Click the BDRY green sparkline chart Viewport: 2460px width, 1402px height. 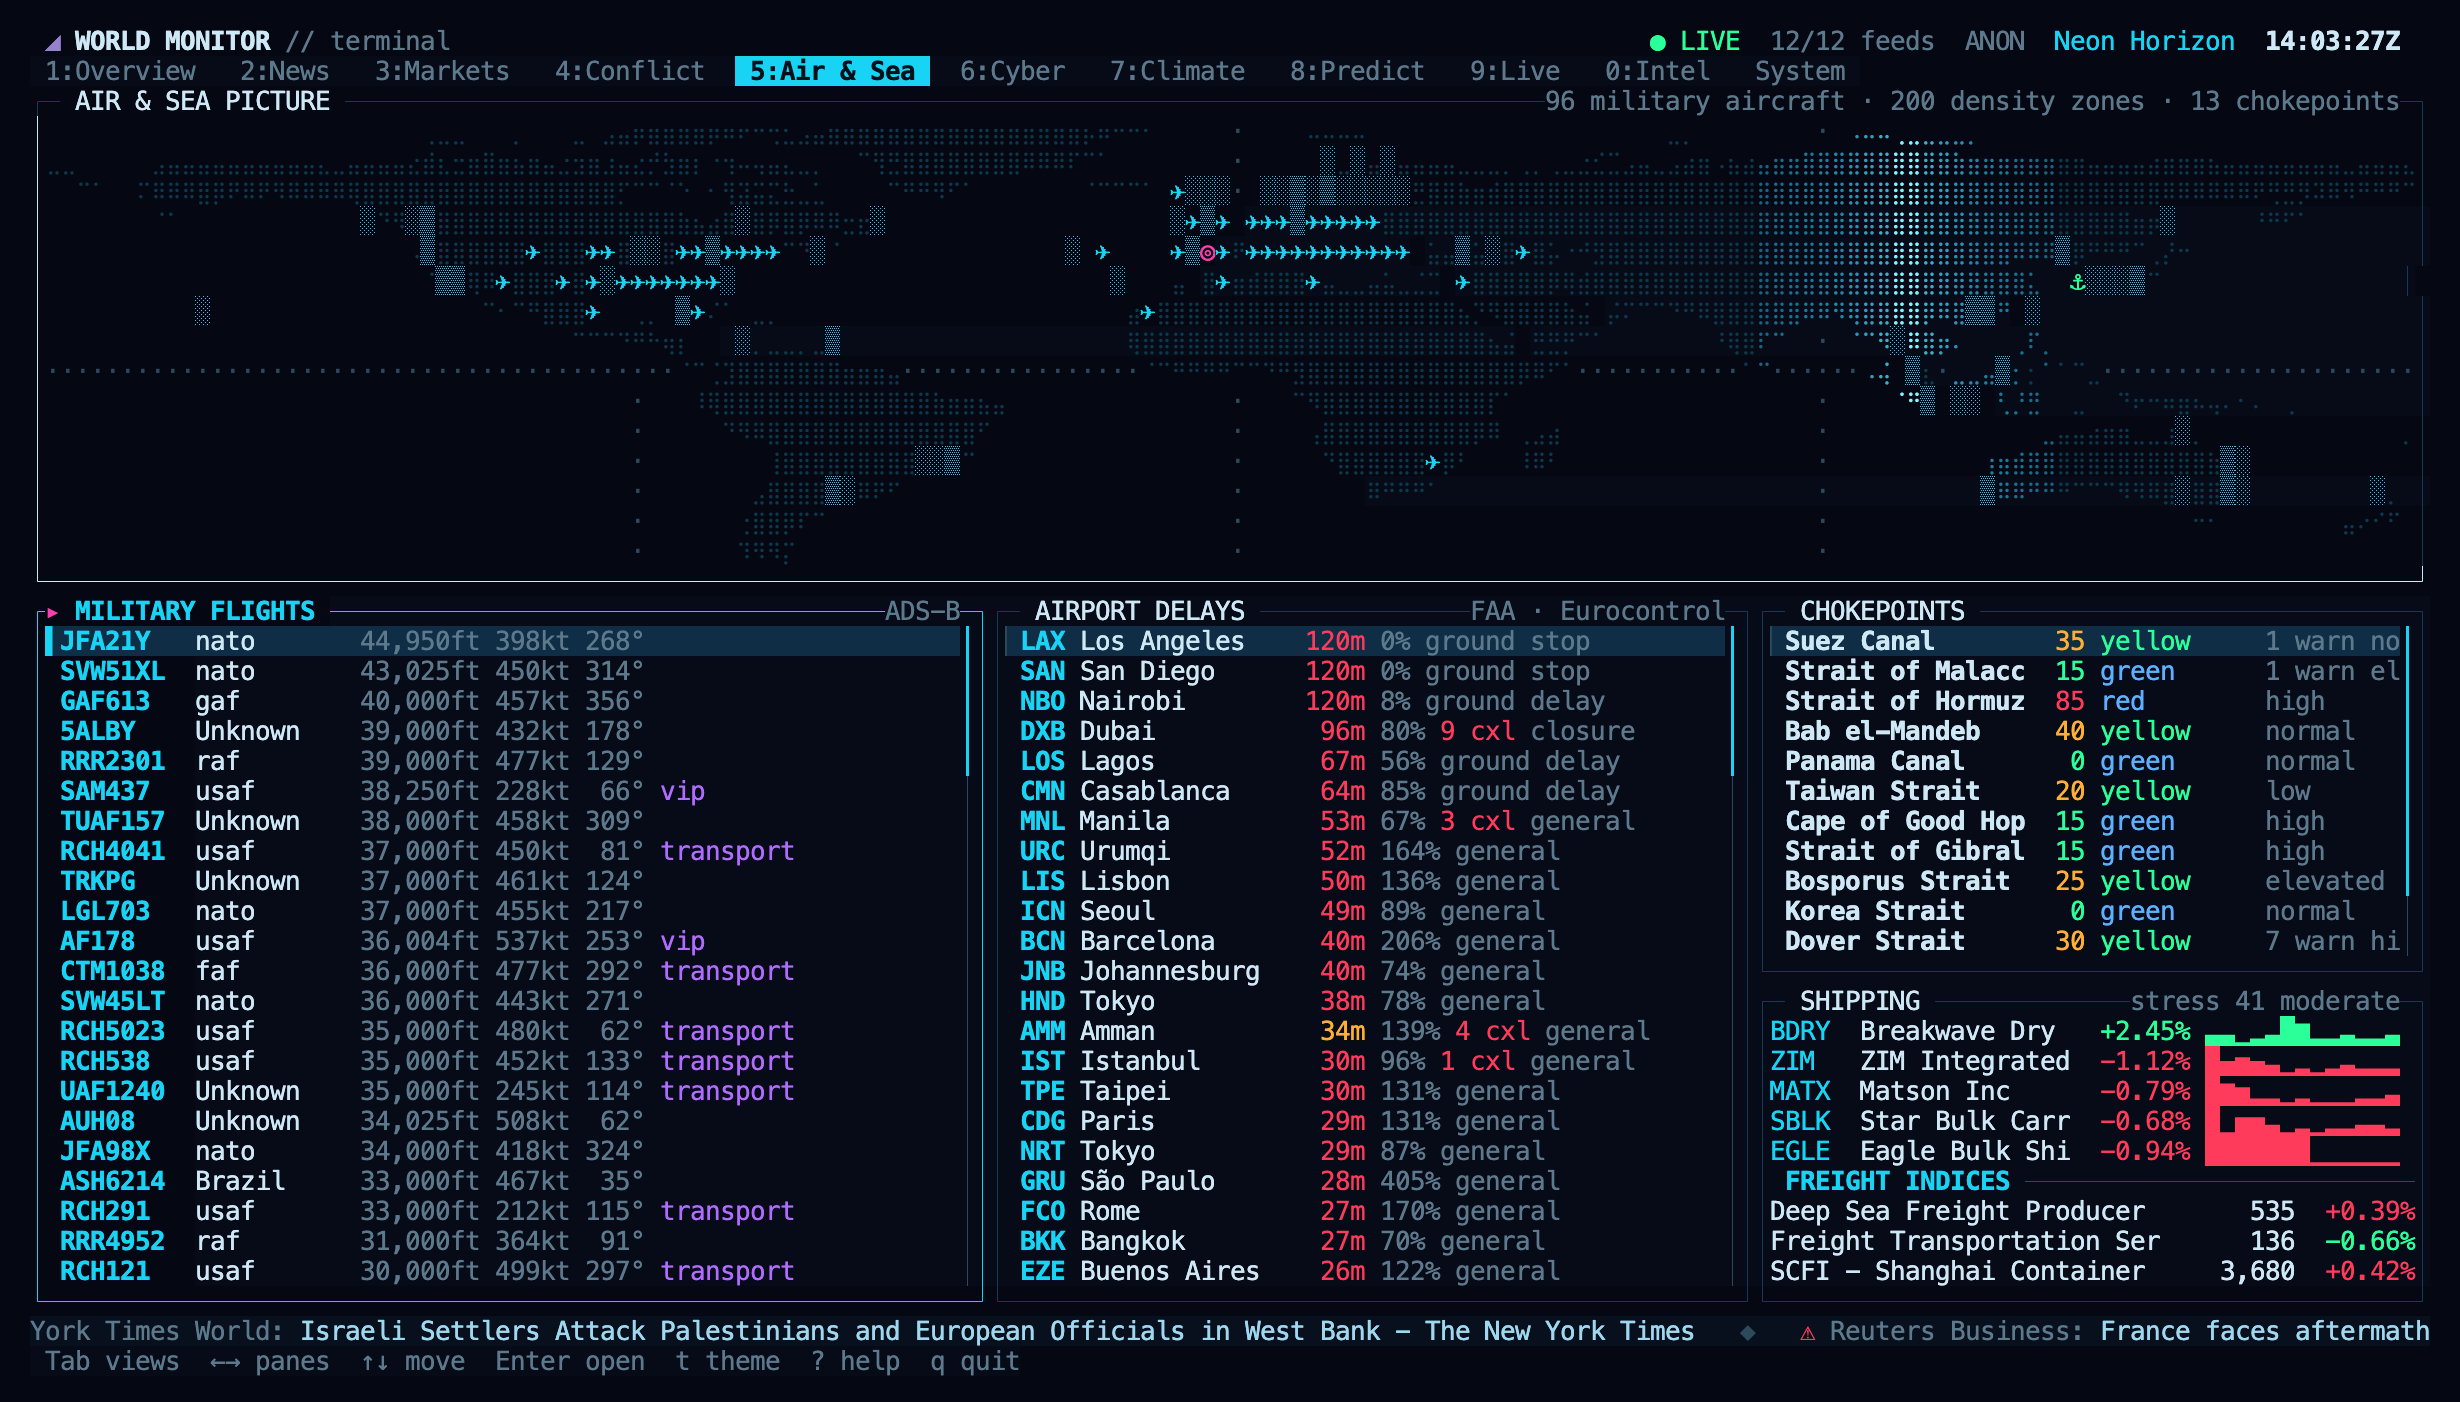click(x=2302, y=1031)
